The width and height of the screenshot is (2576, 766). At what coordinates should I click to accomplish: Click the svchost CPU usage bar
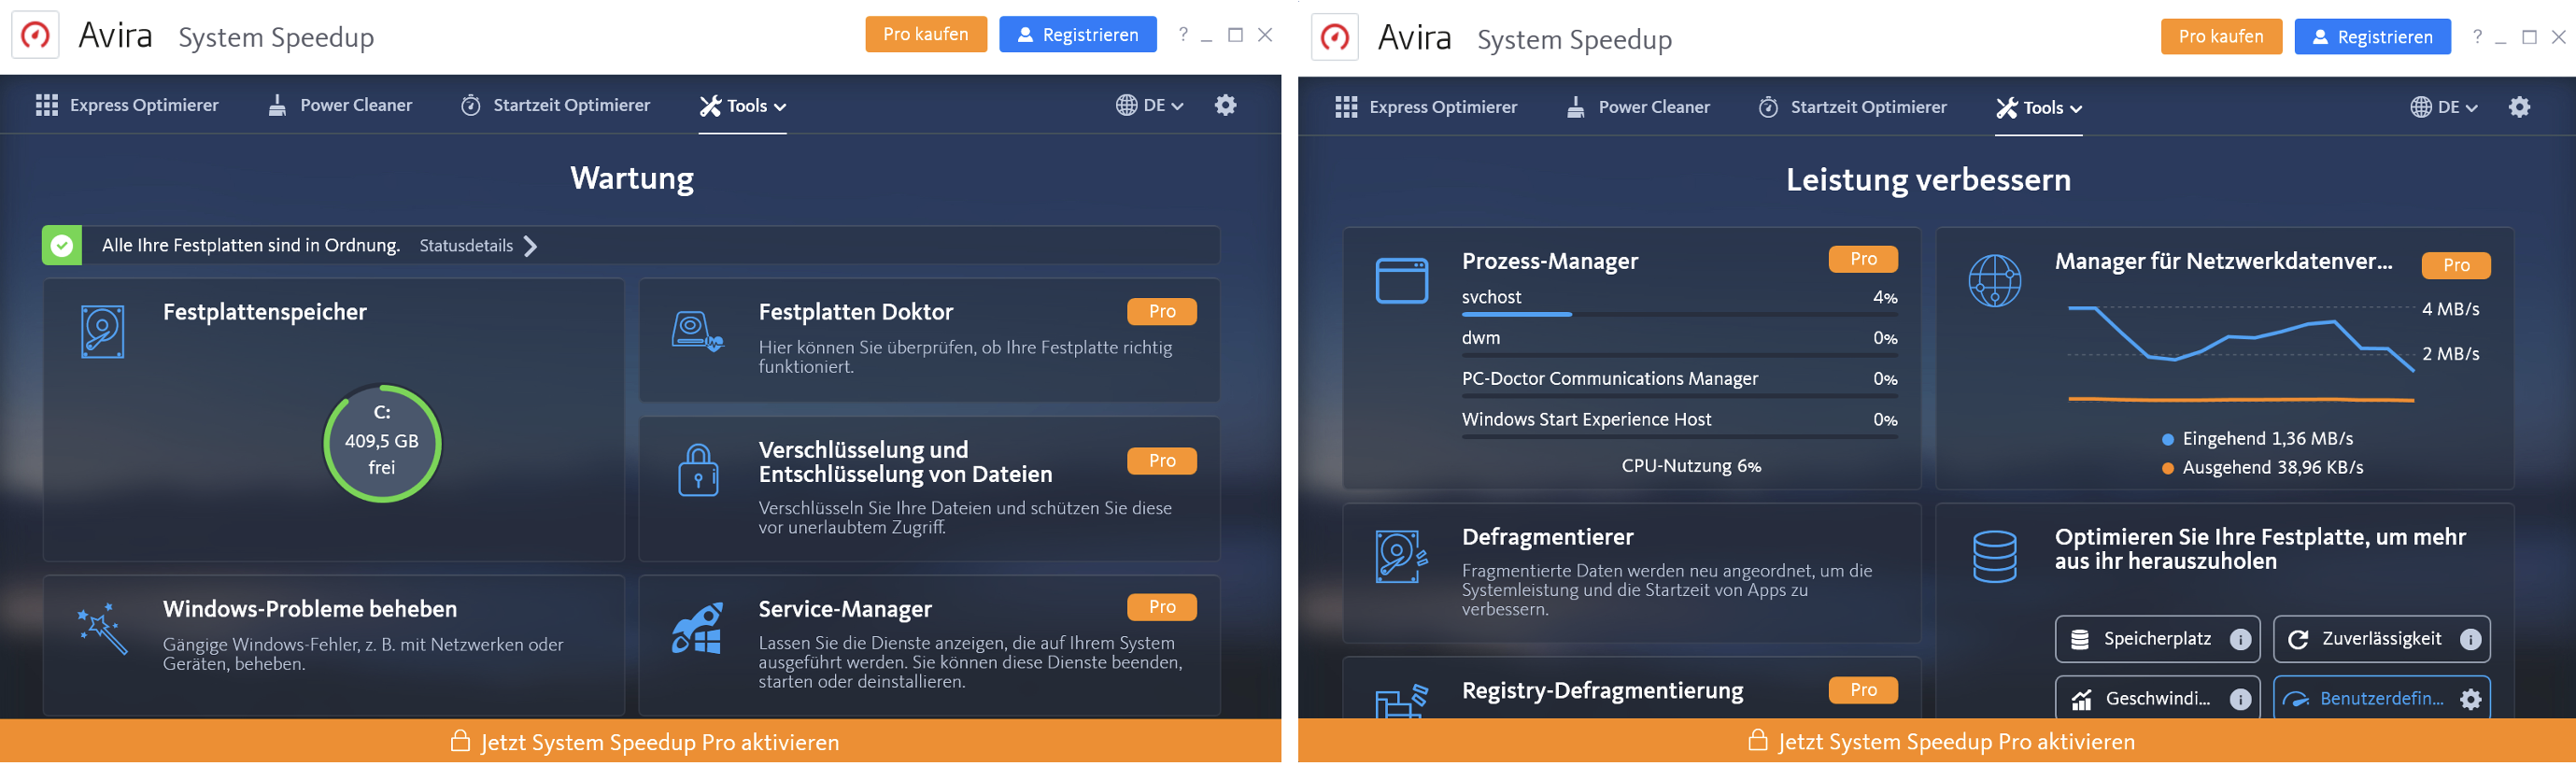pos(1679,314)
